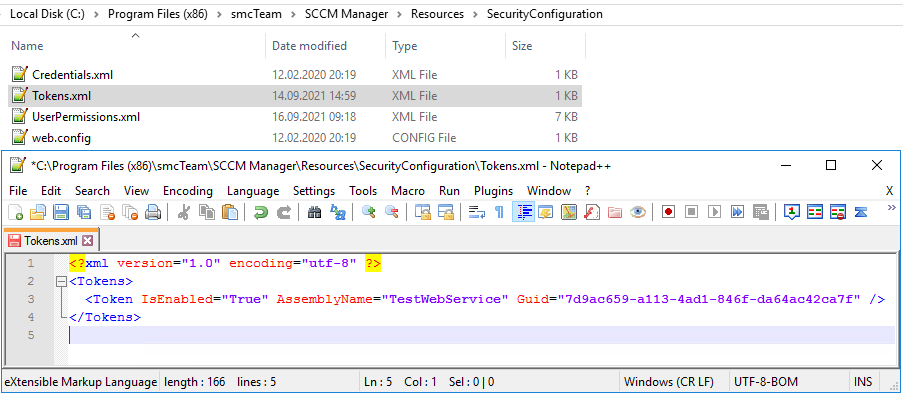Toggle INS mode in status bar
This screenshot has width=903, height=393.
click(x=863, y=381)
